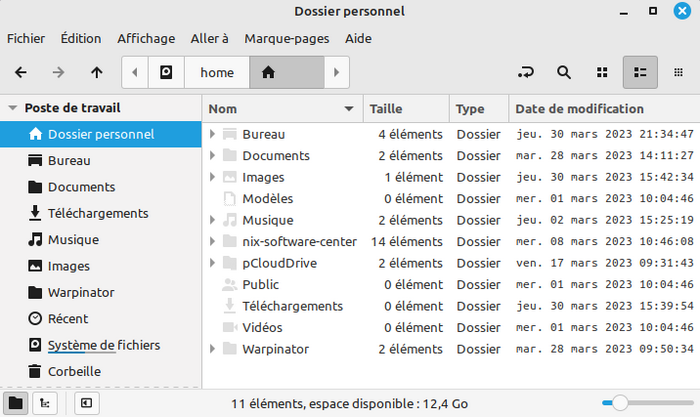Toggle the location entry path button
This screenshot has width=700, height=417.
[526, 72]
